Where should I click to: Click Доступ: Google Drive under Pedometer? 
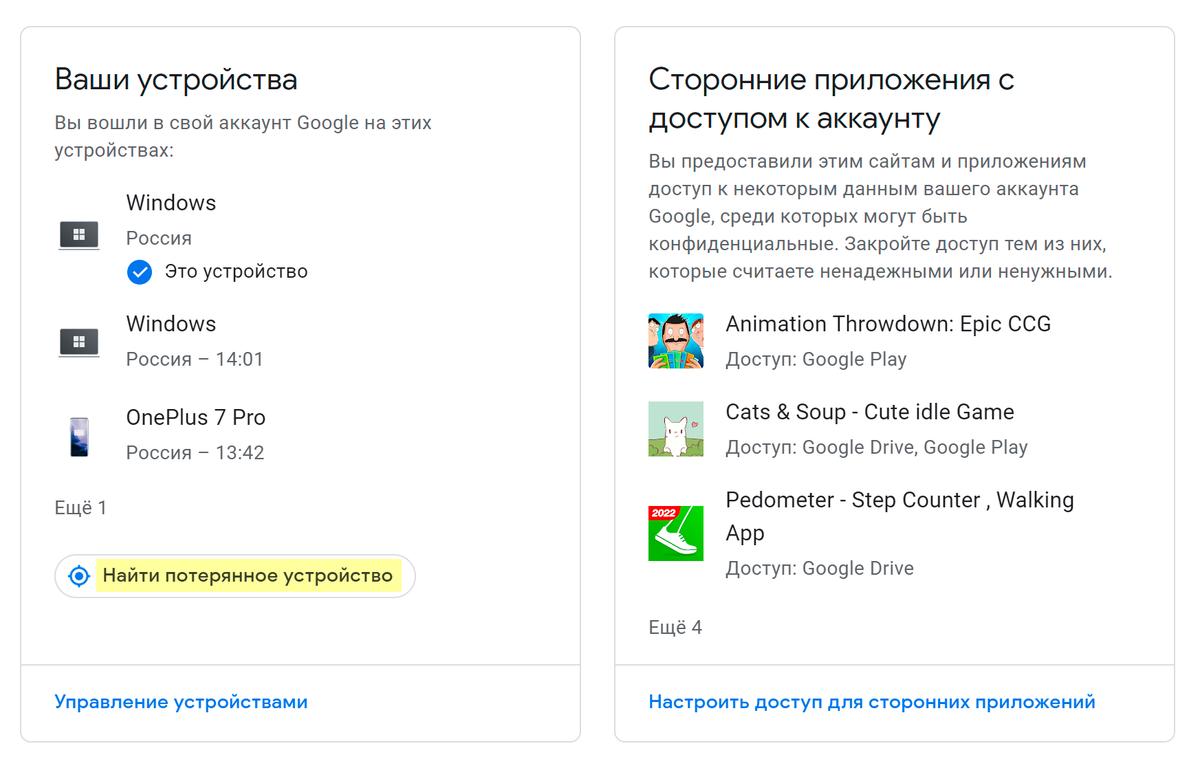click(820, 568)
